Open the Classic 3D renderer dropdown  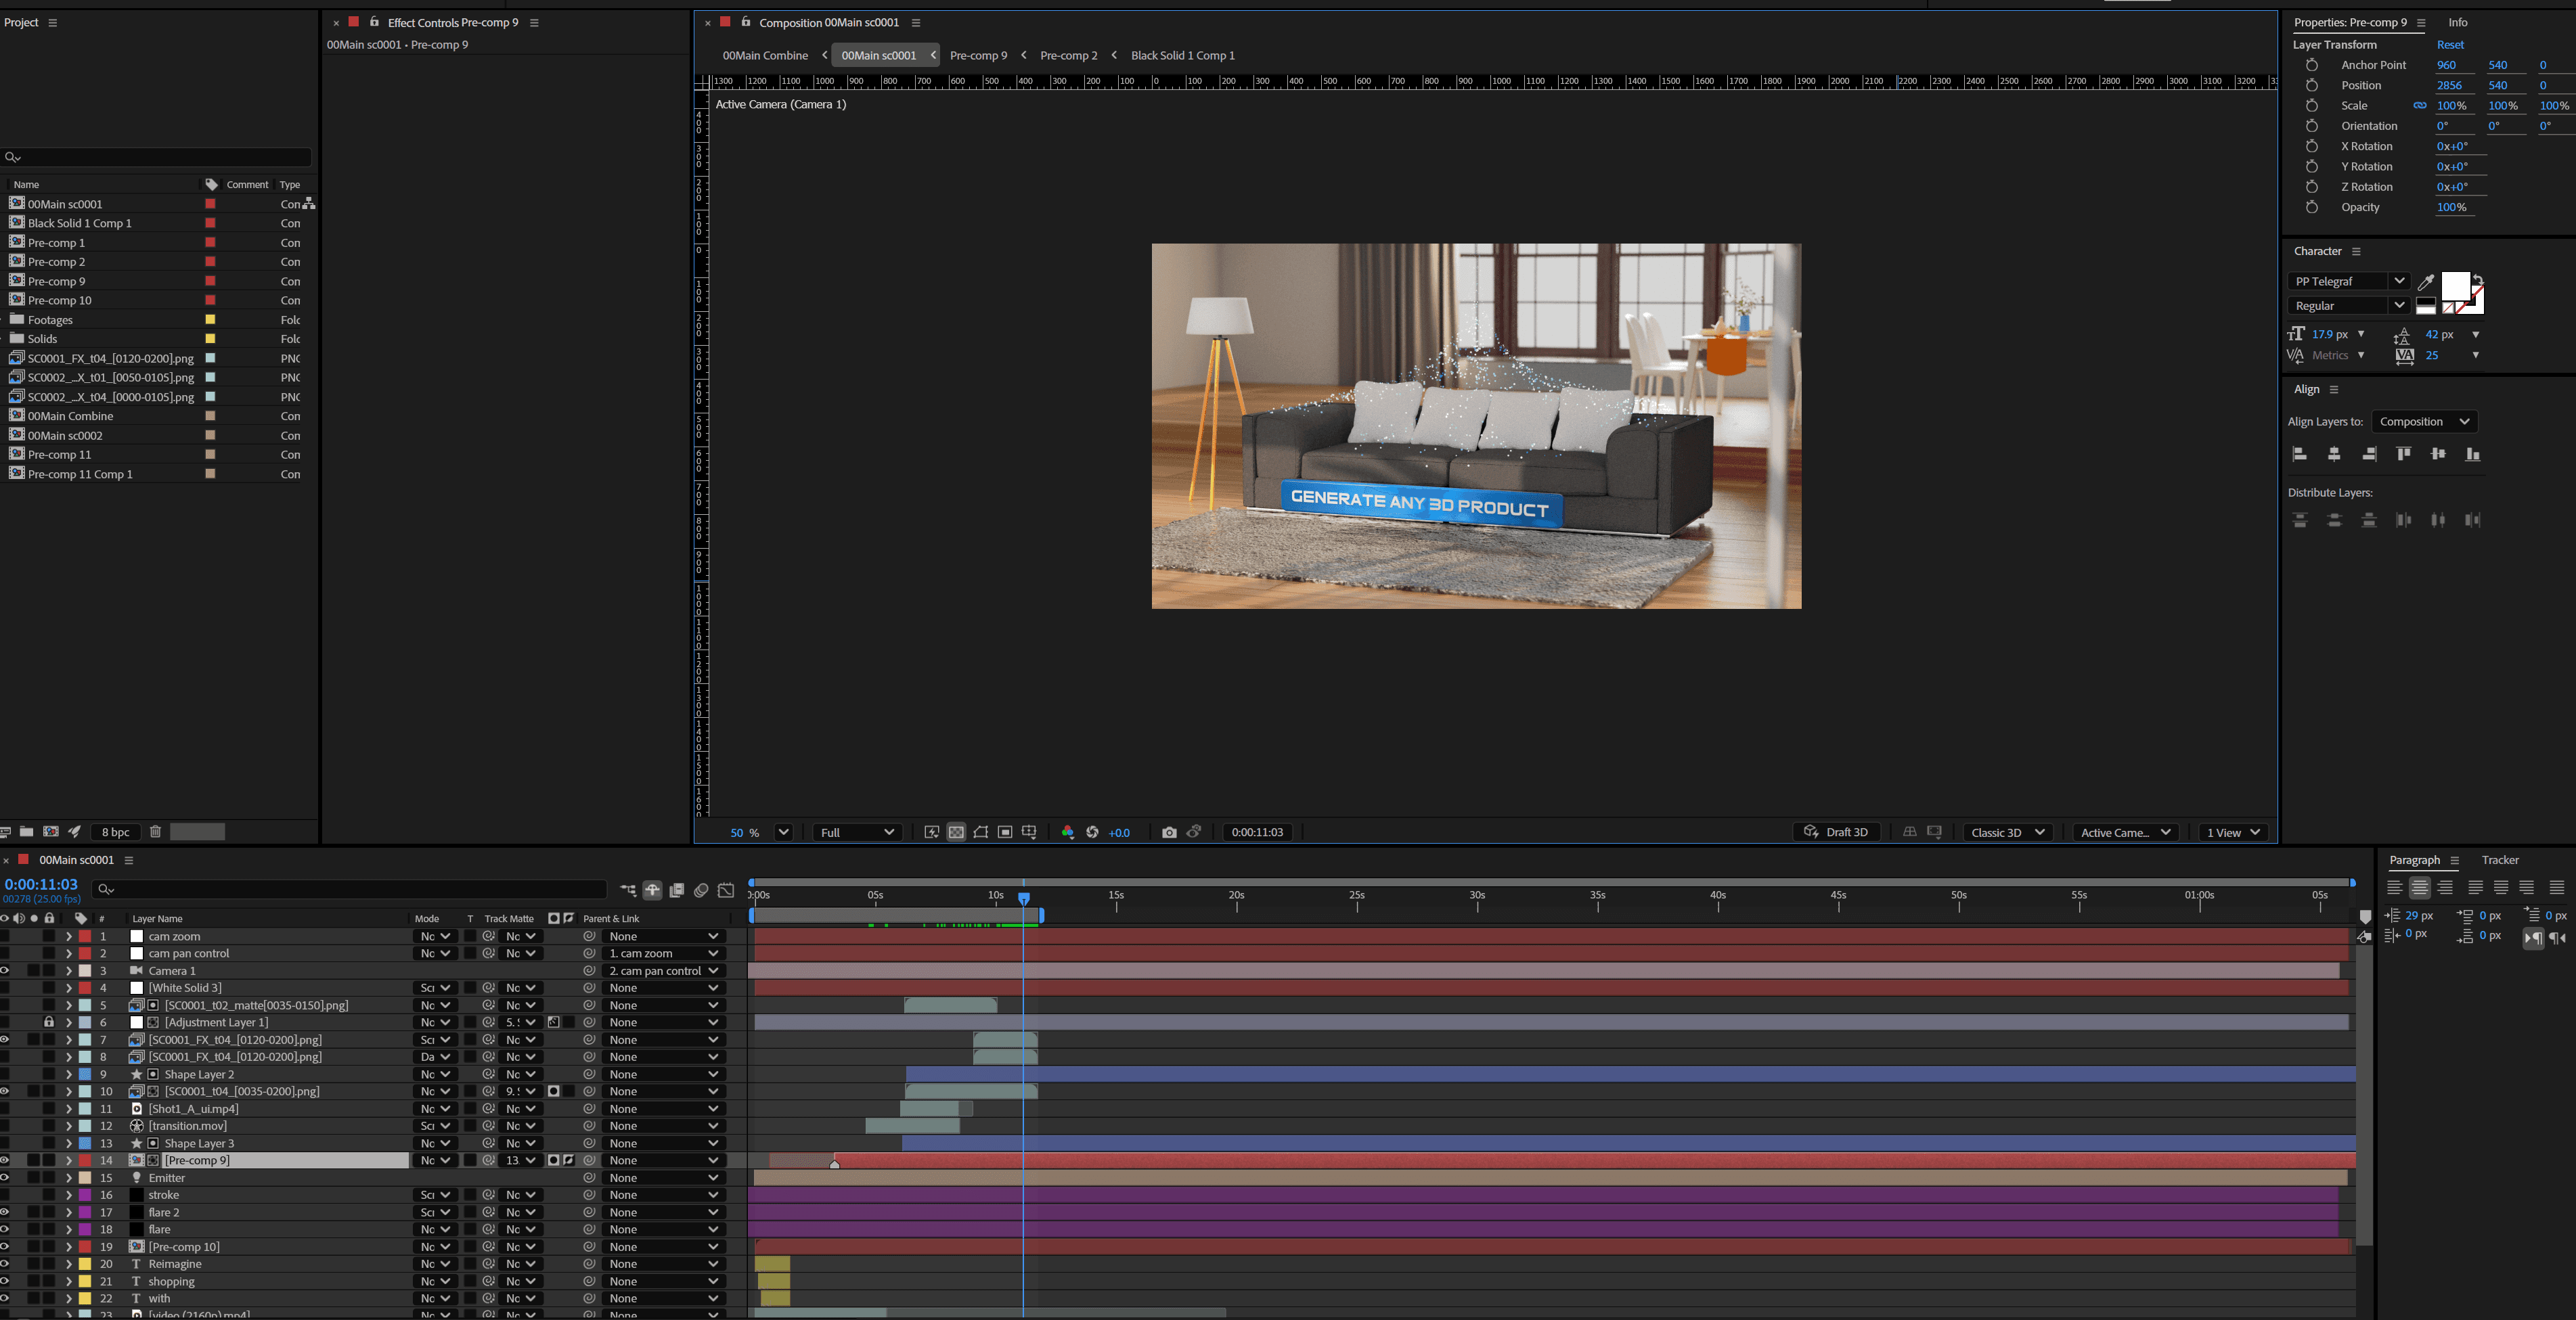point(2007,832)
